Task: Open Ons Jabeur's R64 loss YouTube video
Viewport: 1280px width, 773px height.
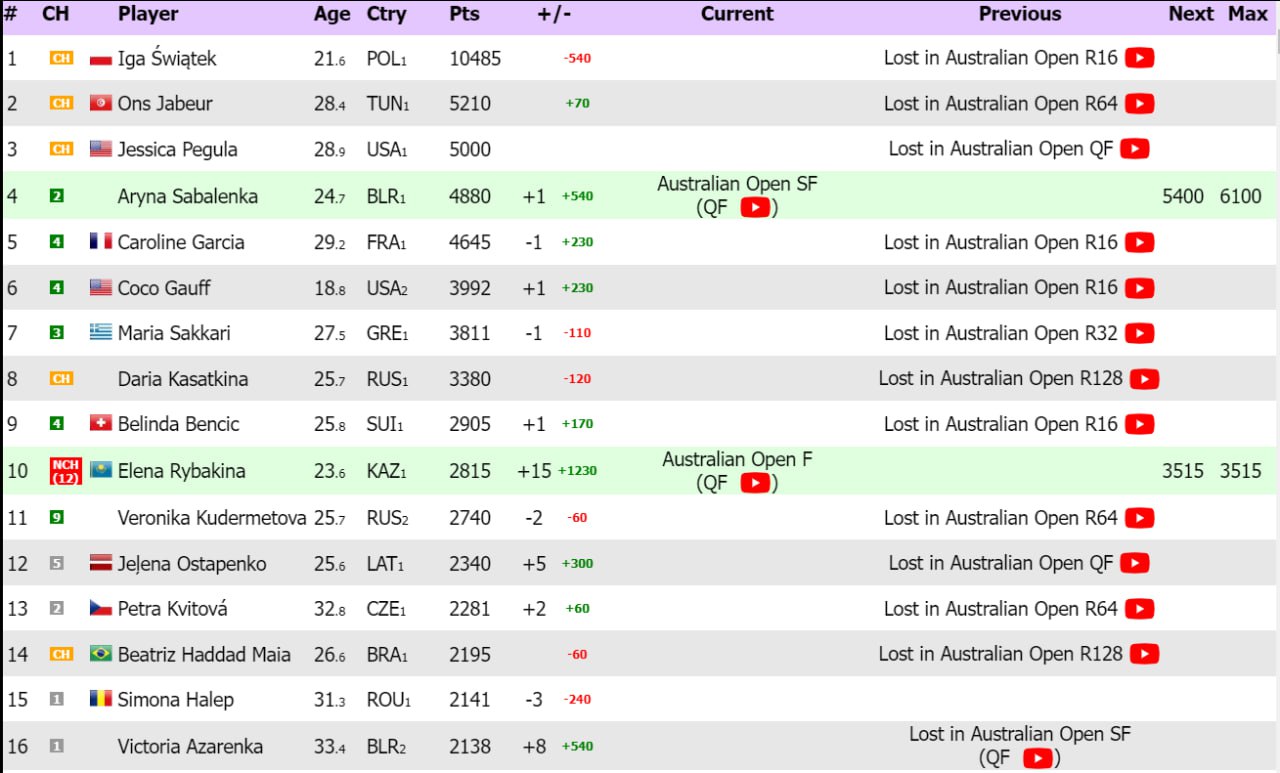Action: [x=1139, y=104]
